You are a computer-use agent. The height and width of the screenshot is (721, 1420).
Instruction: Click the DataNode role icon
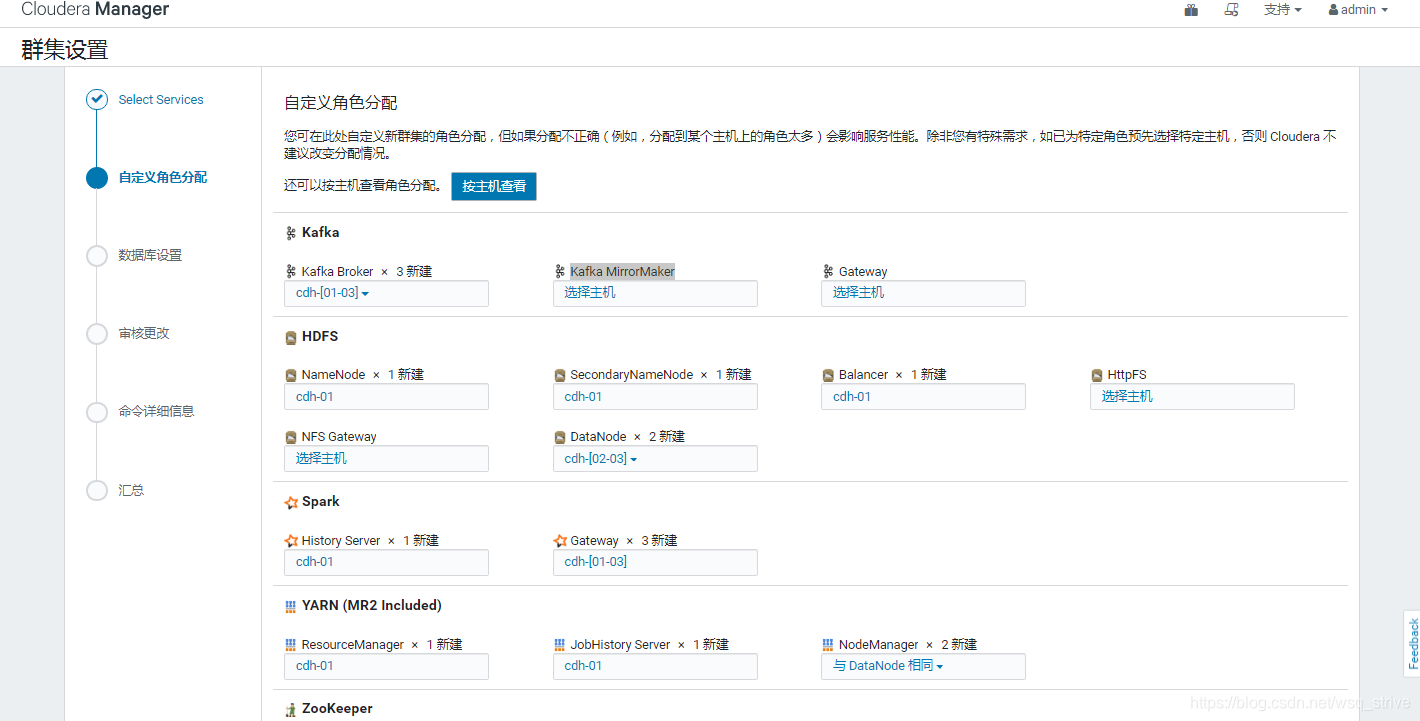(560, 438)
